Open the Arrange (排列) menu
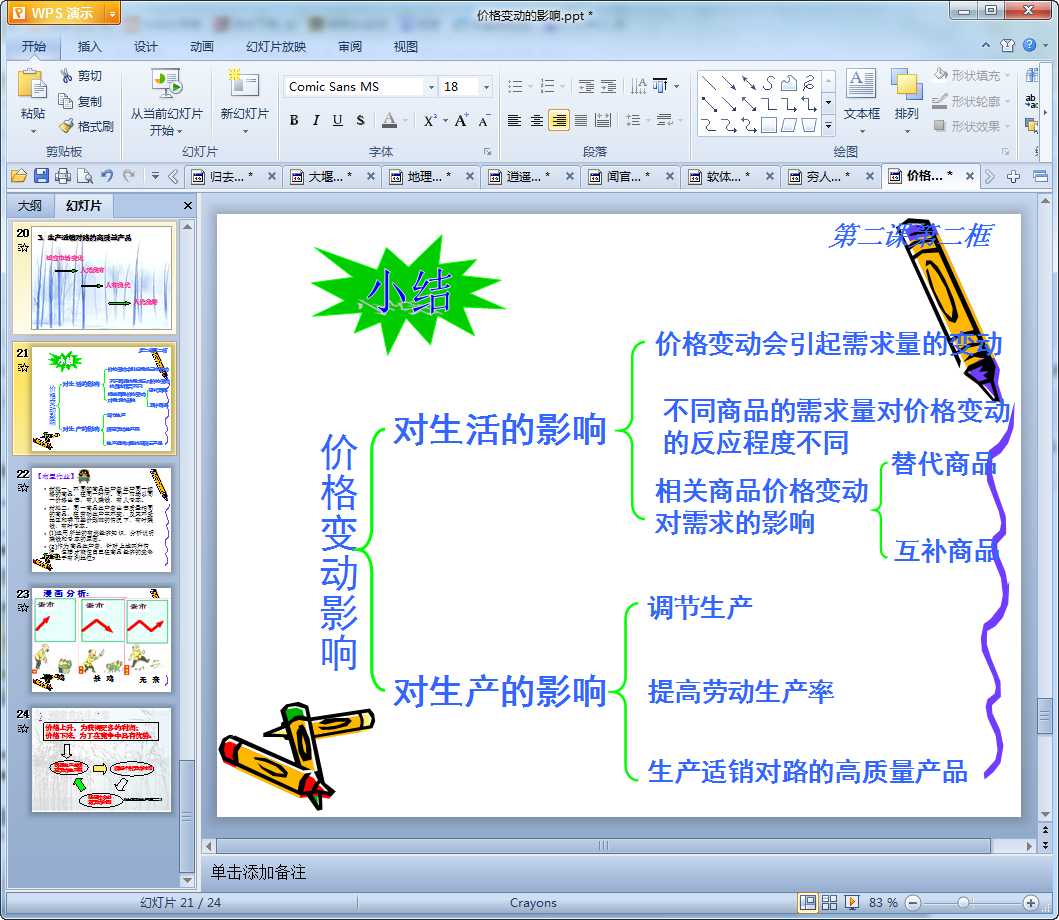This screenshot has height=920, width=1059. pyautogui.click(x=906, y=101)
